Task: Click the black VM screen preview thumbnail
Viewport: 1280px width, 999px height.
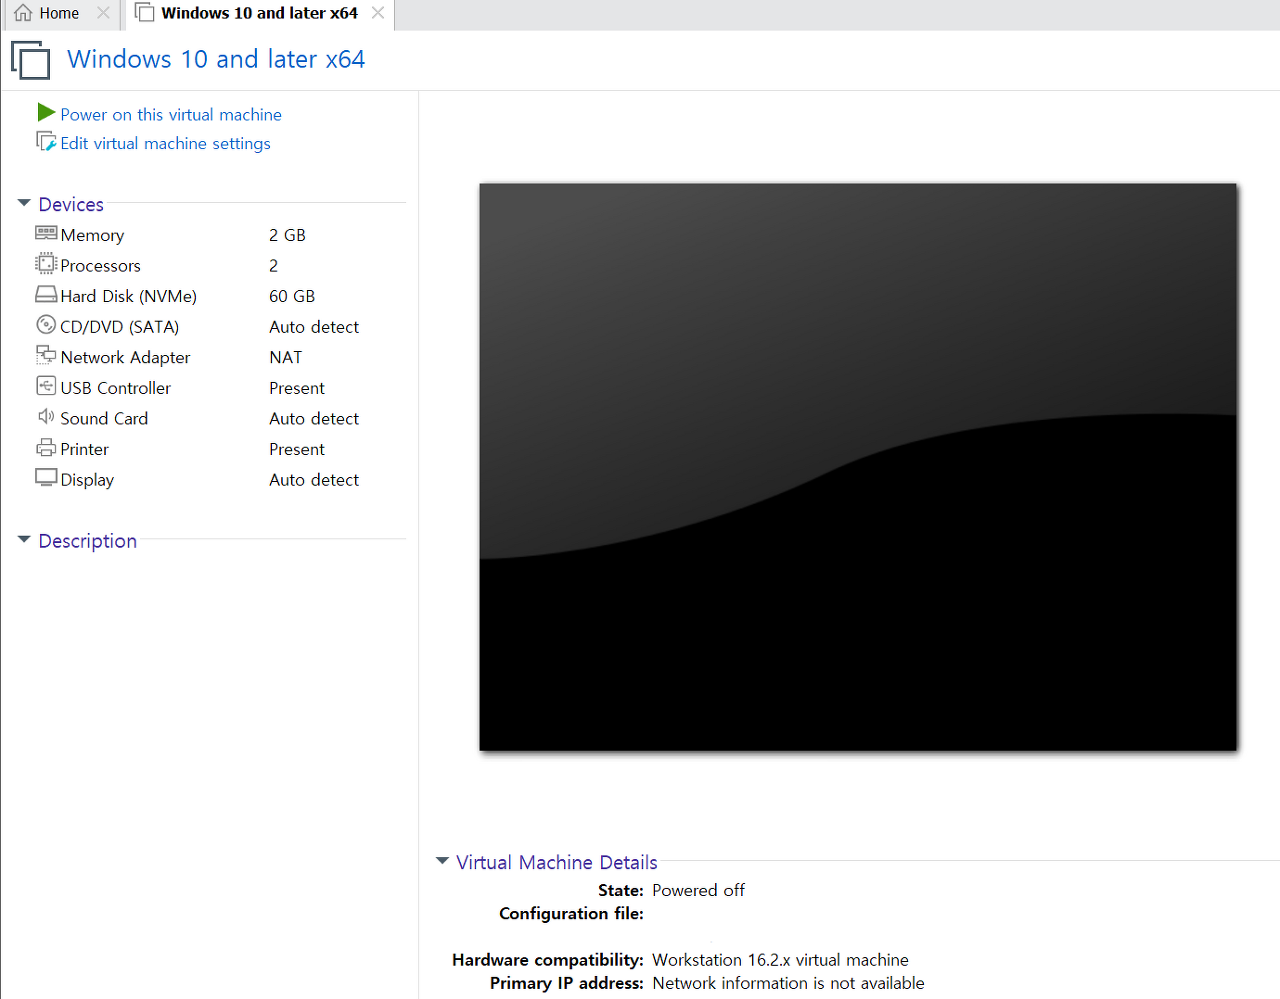Action: 858,467
